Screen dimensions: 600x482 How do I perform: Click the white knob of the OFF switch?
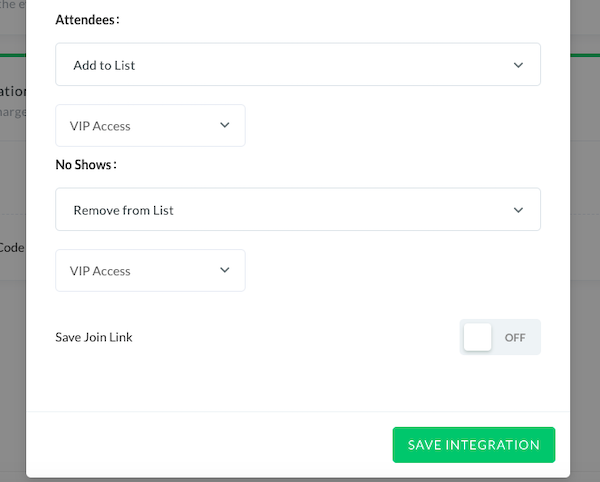coord(478,337)
